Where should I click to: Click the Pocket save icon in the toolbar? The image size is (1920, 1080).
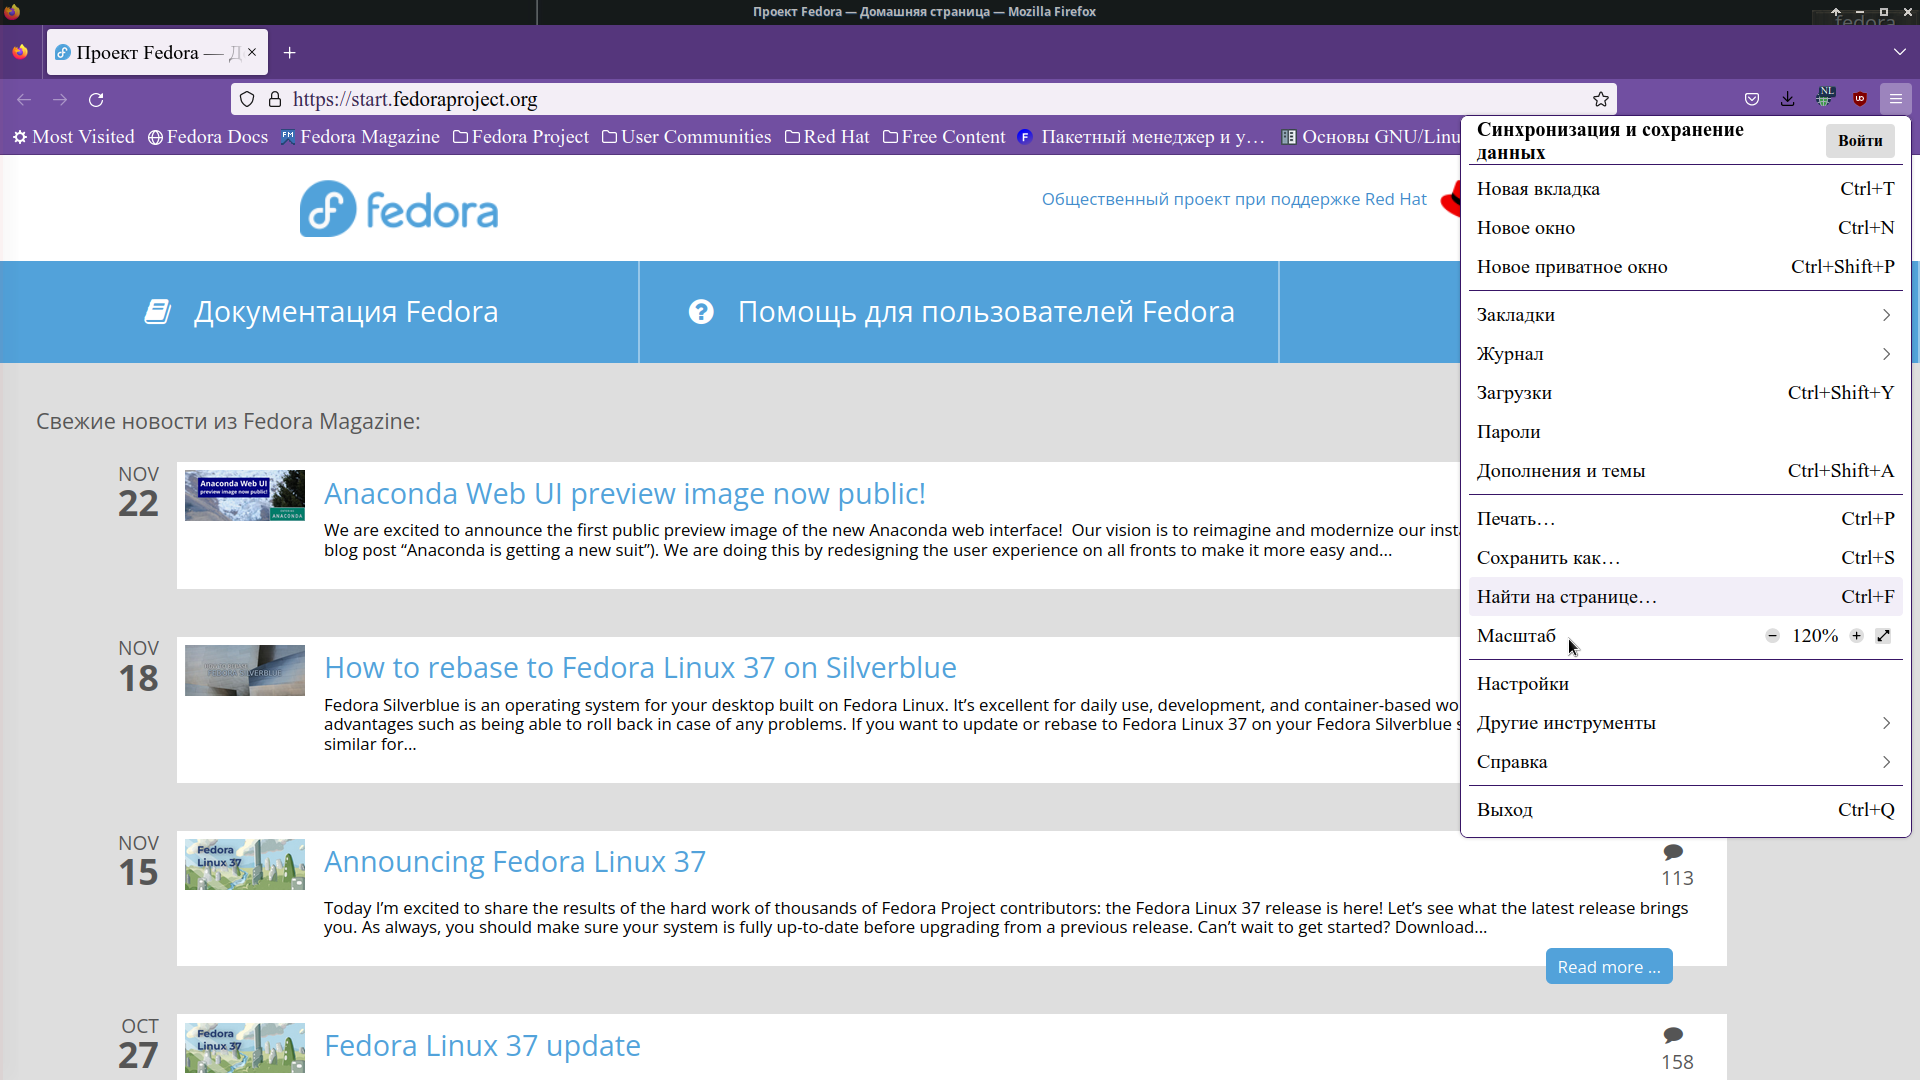click(1752, 99)
